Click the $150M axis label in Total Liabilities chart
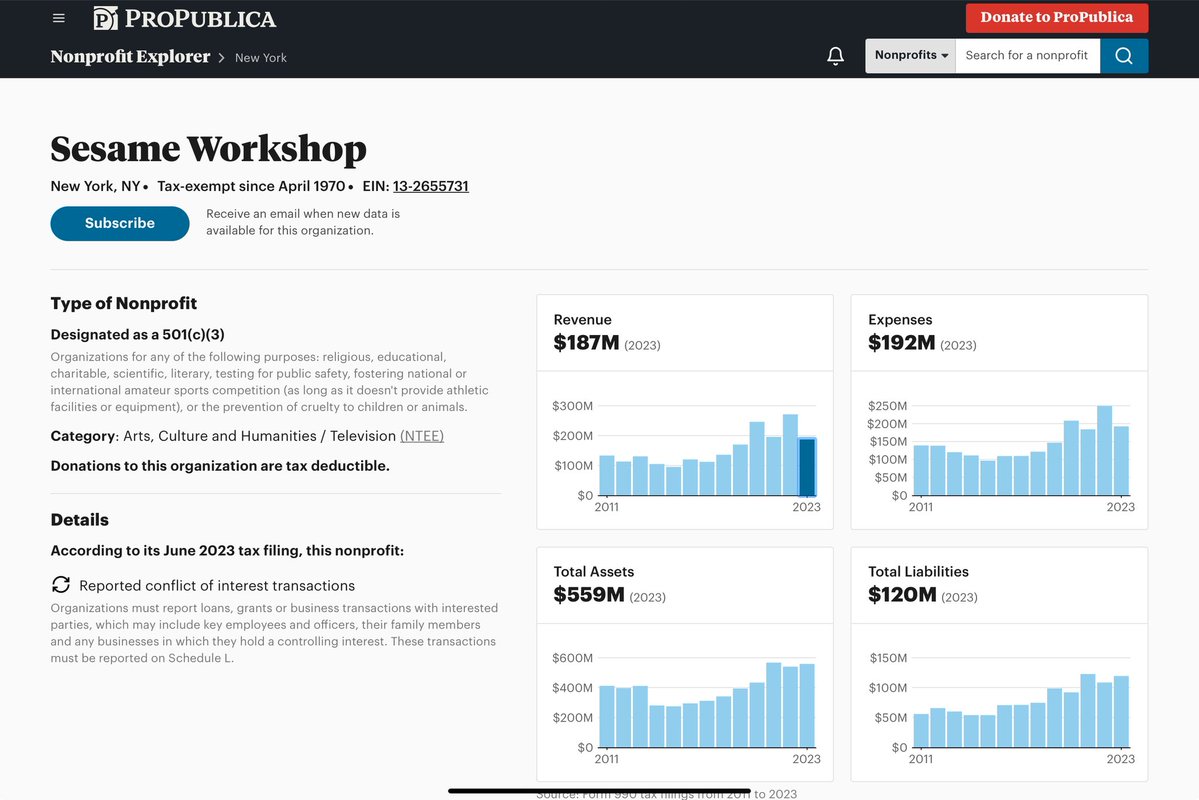The width and height of the screenshot is (1199, 800). coord(888,659)
